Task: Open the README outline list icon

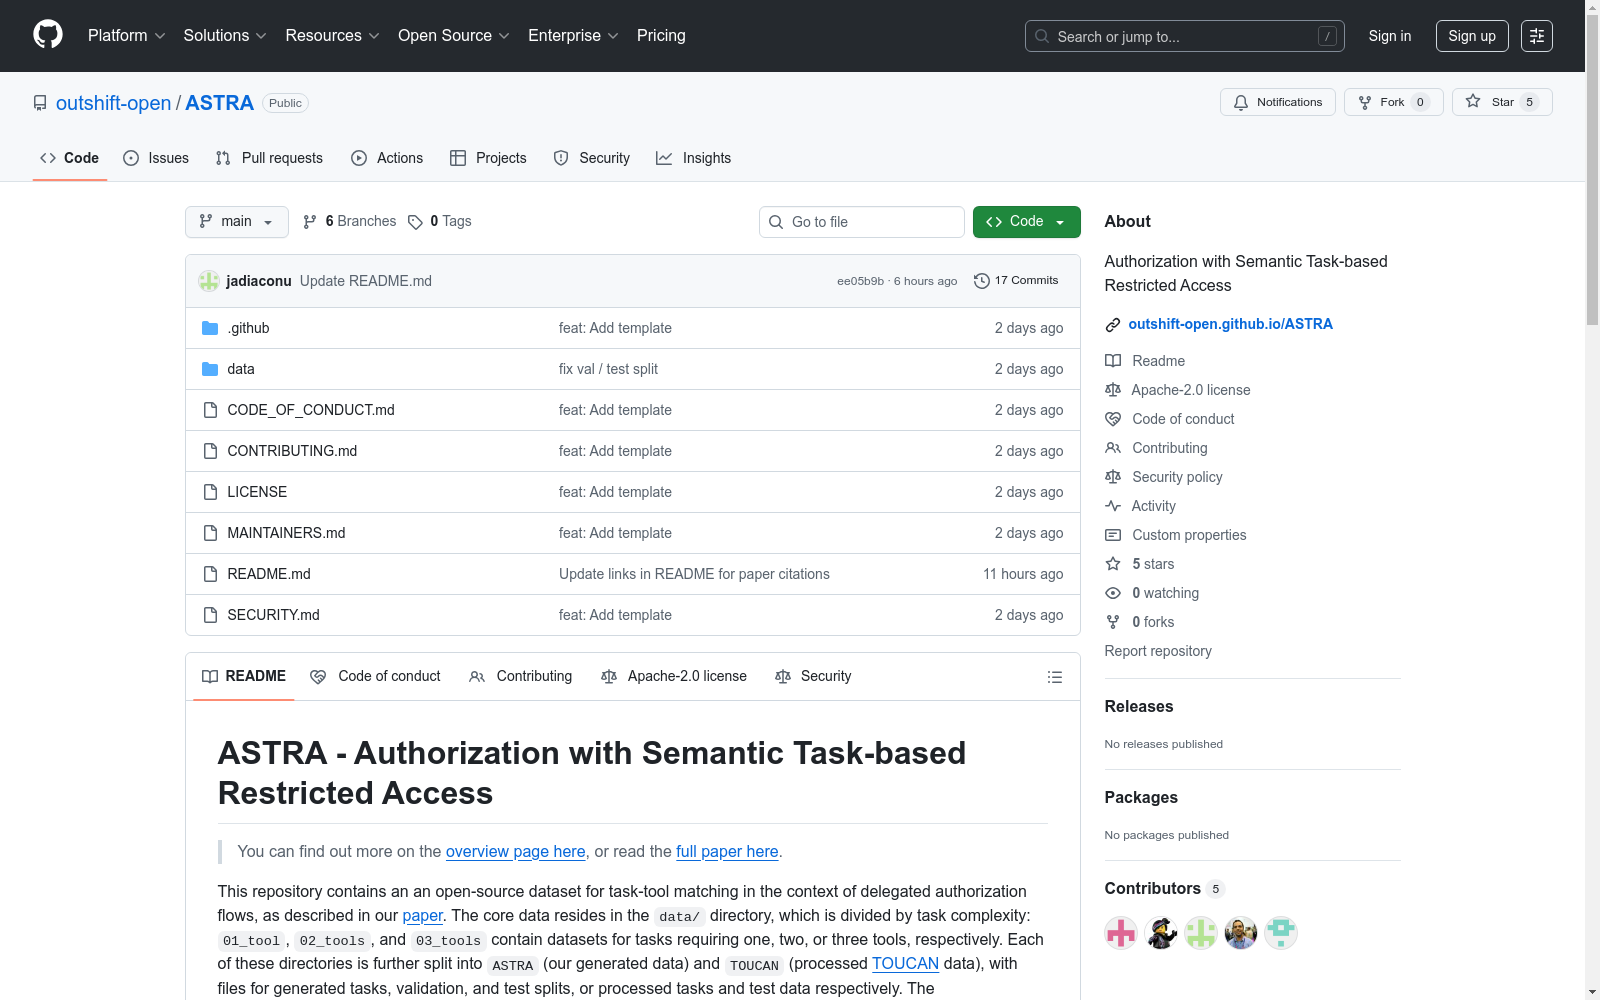Action: coord(1054,677)
